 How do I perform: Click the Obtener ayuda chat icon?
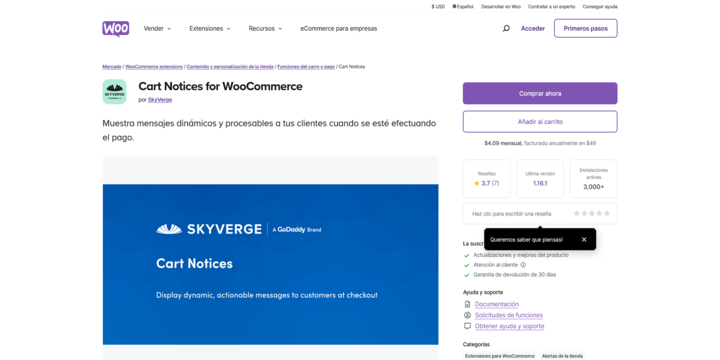click(467, 326)
